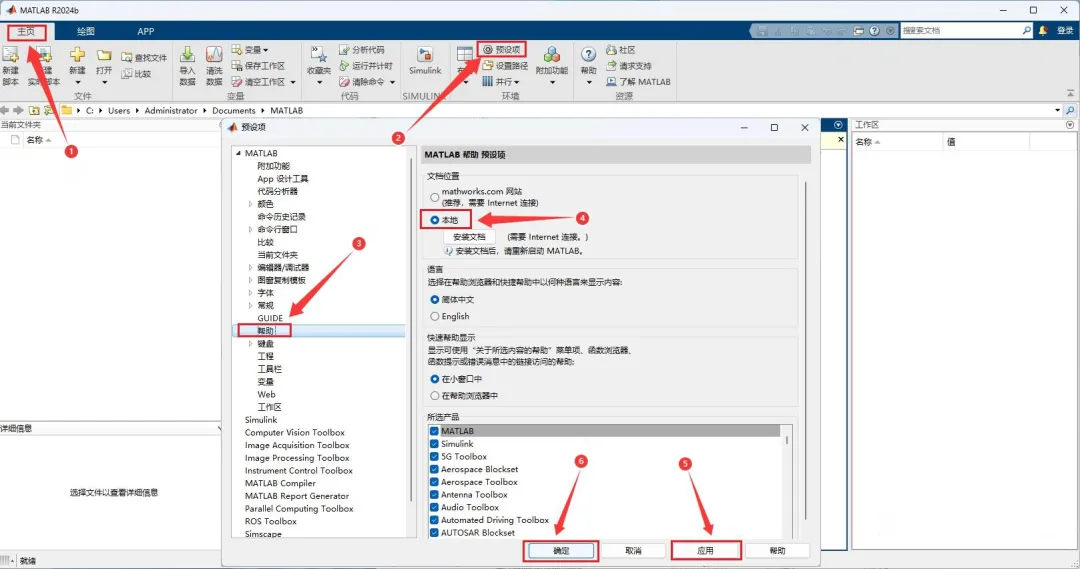The height and width of the screenshot is (569, 1080).
Task: Expand the 字体 tree node
Action: [x=251, y=293]
